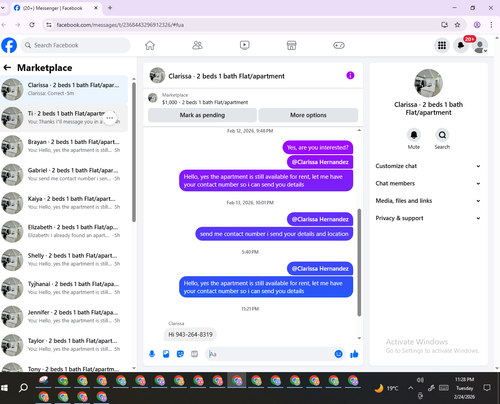Choose a GIF icon in composer
The width and height of the screenshot is (500, 404).
pyautogui.click(x=195, y=354)
